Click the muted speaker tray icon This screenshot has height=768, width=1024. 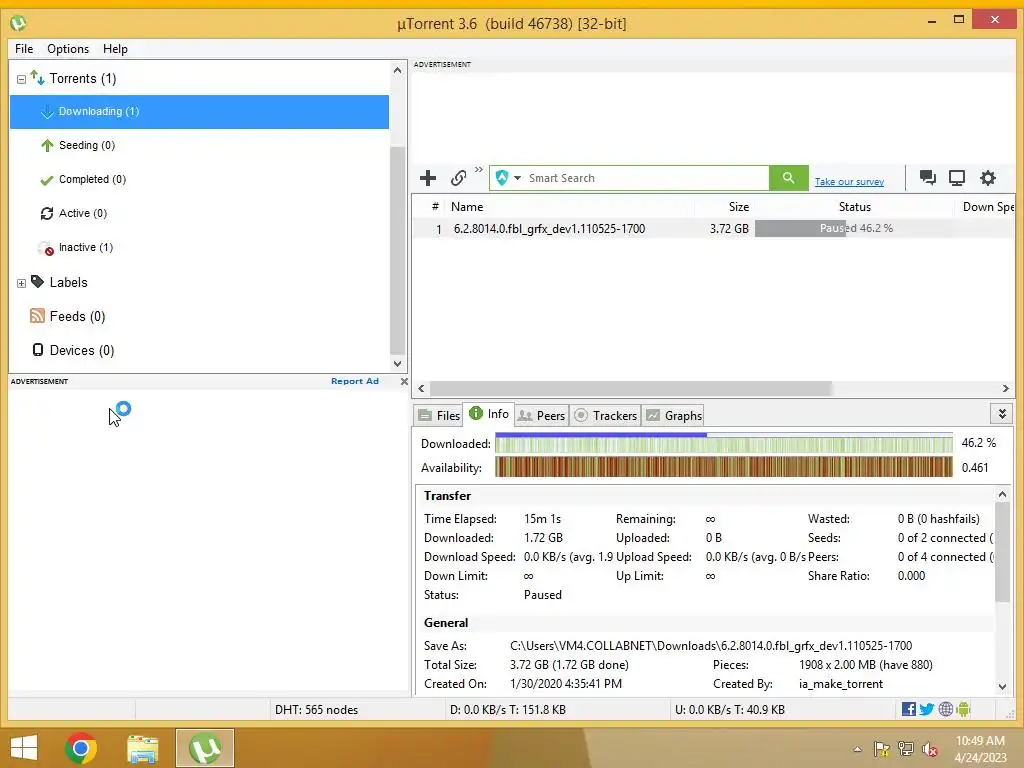(930, 749)
